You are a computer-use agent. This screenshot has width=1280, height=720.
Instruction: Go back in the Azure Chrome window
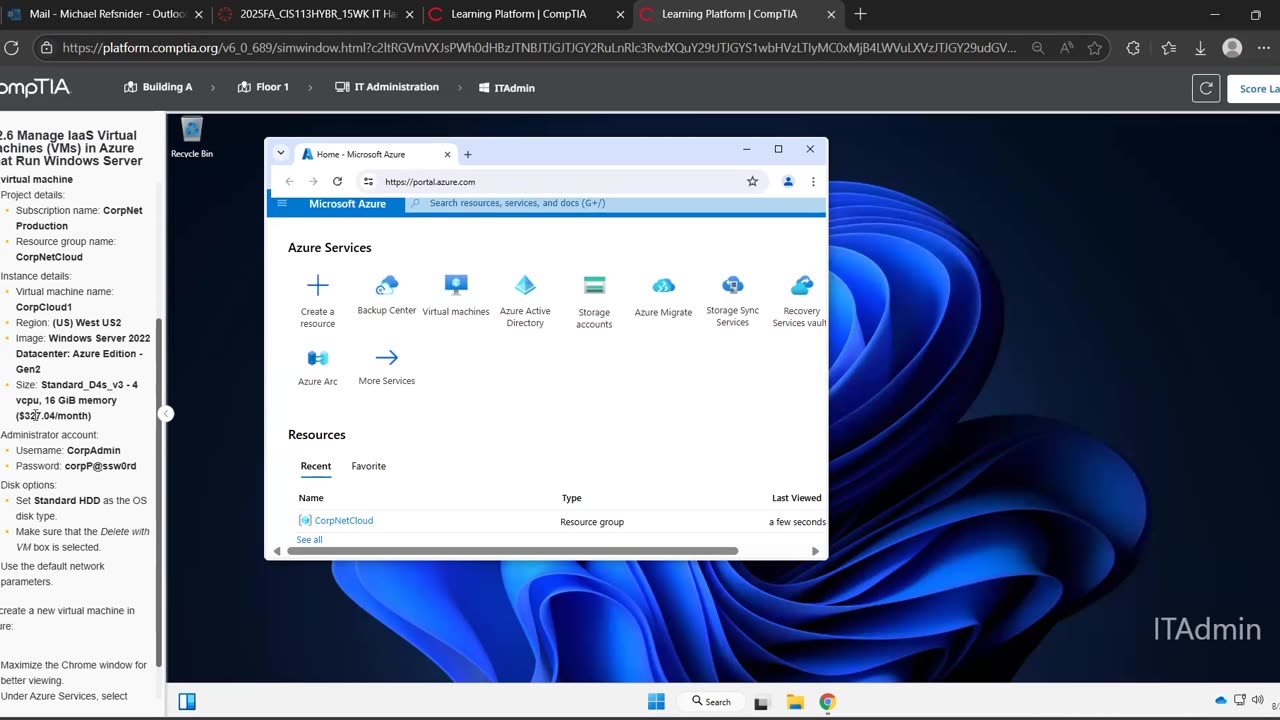(289, 181)
